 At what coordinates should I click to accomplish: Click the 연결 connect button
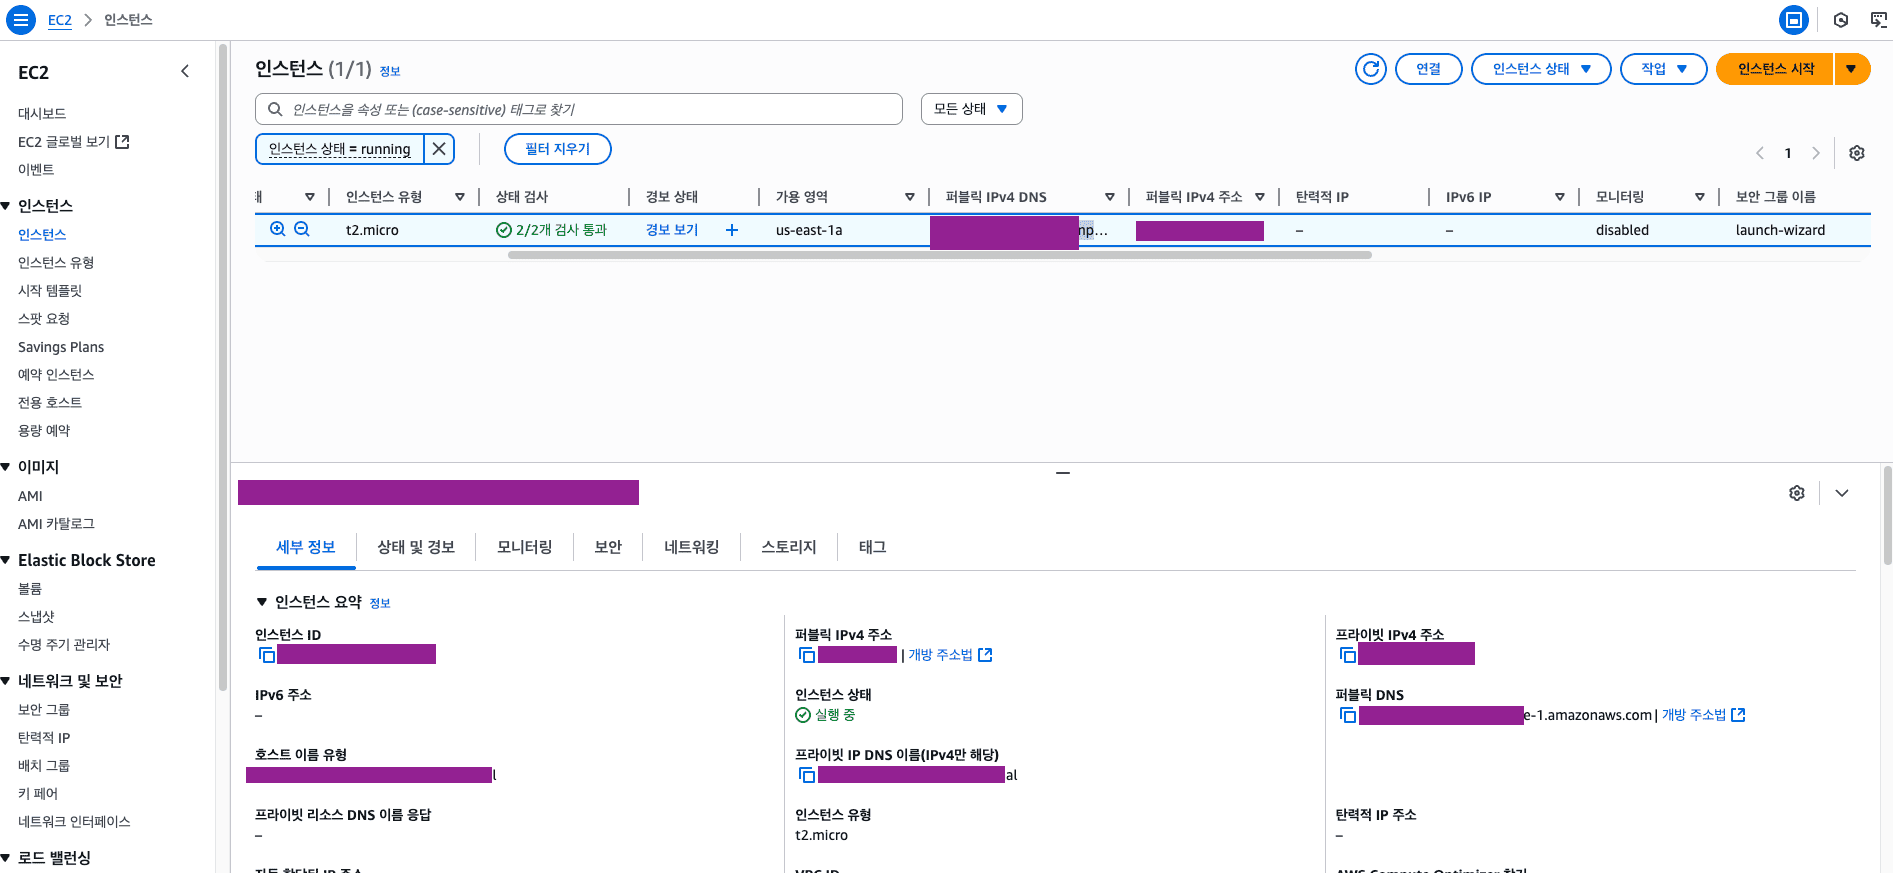1429,69
